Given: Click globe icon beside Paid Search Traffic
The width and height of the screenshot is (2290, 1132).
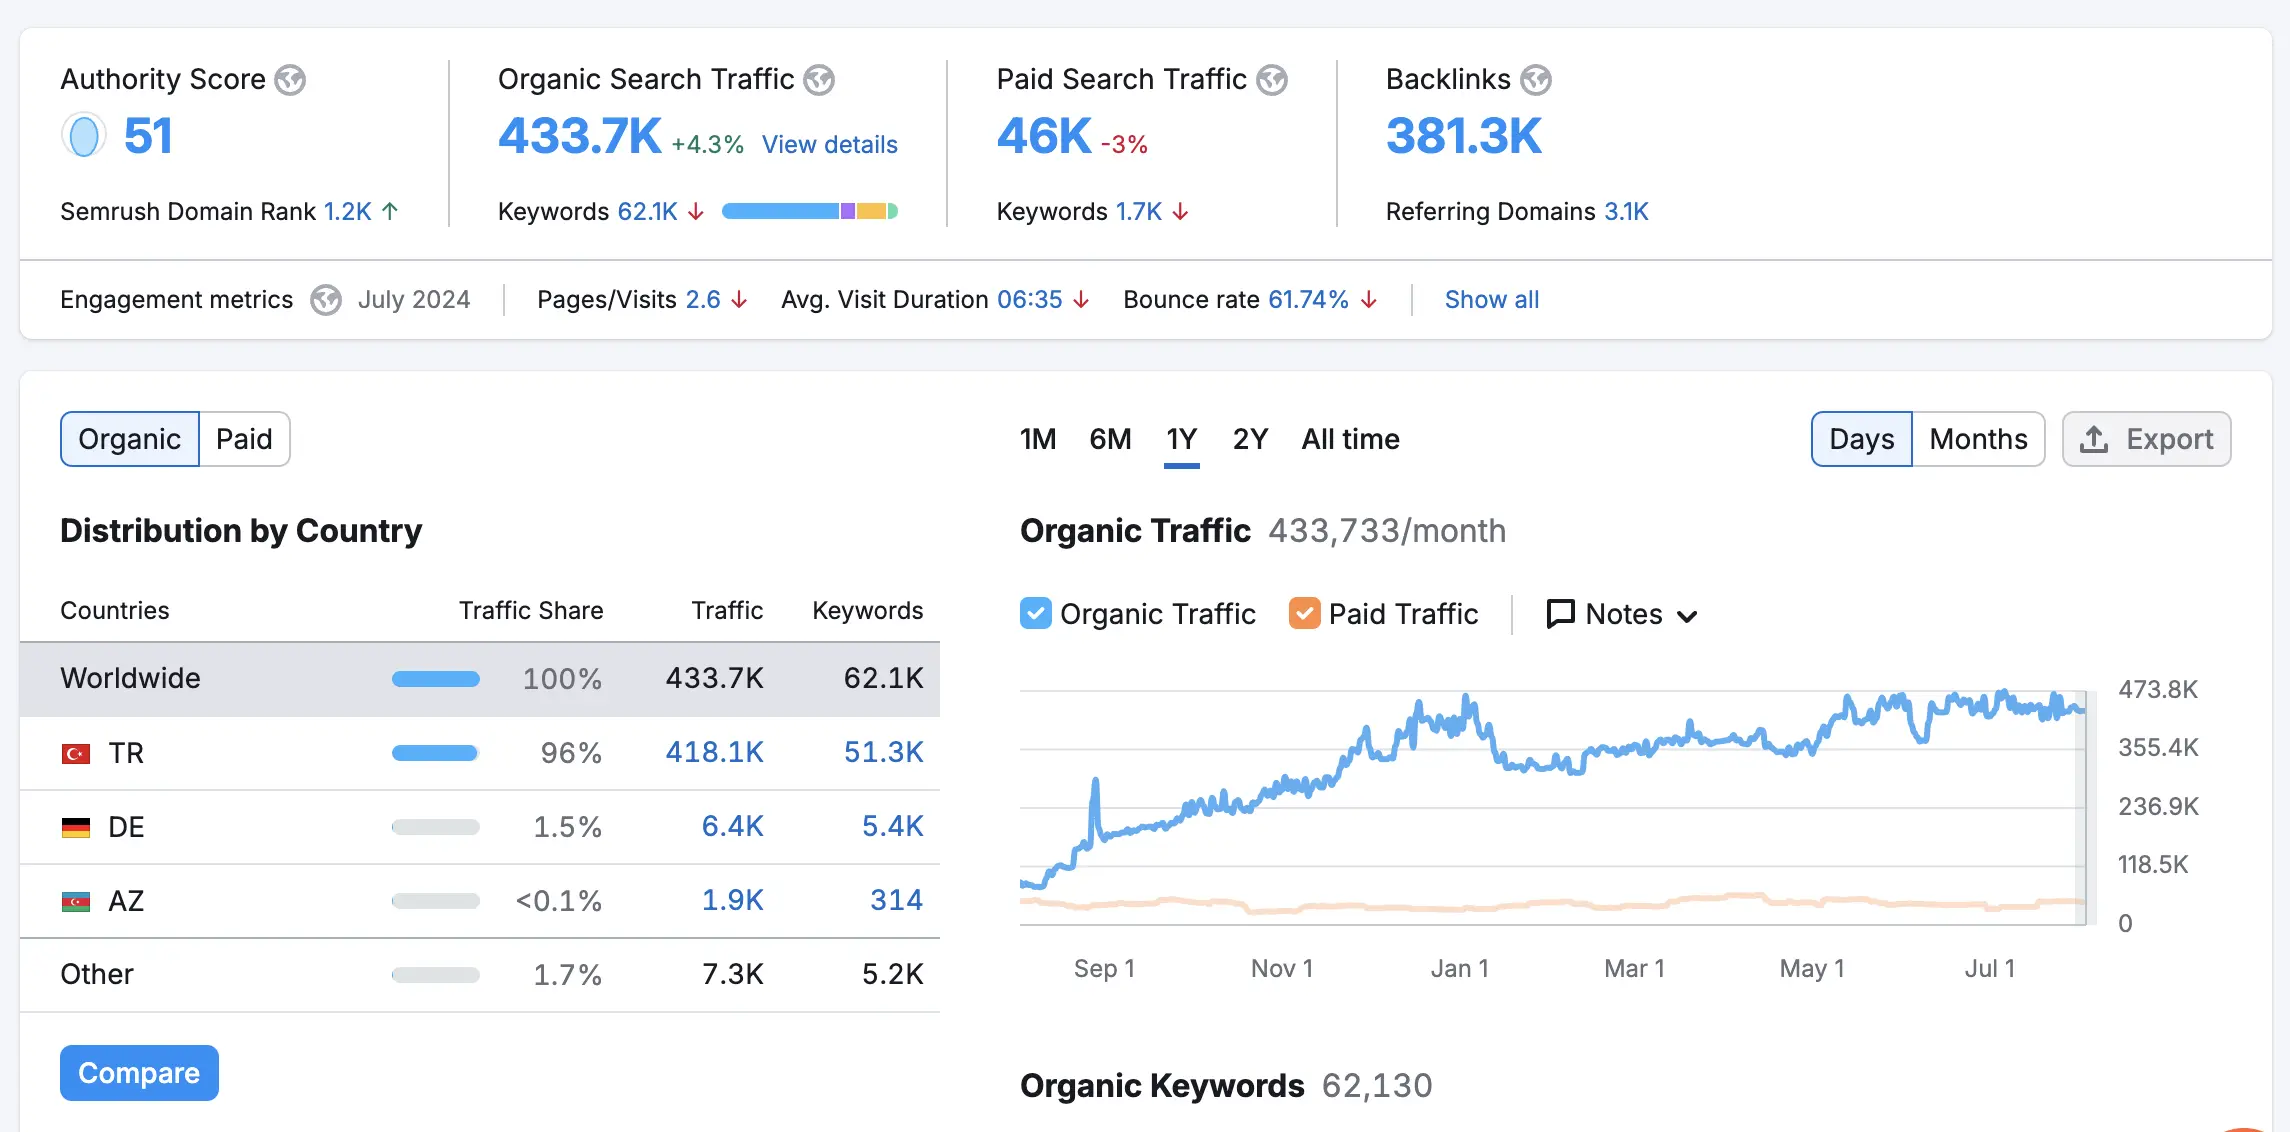Looking at the screenshot, I should tap(1272, 80).
